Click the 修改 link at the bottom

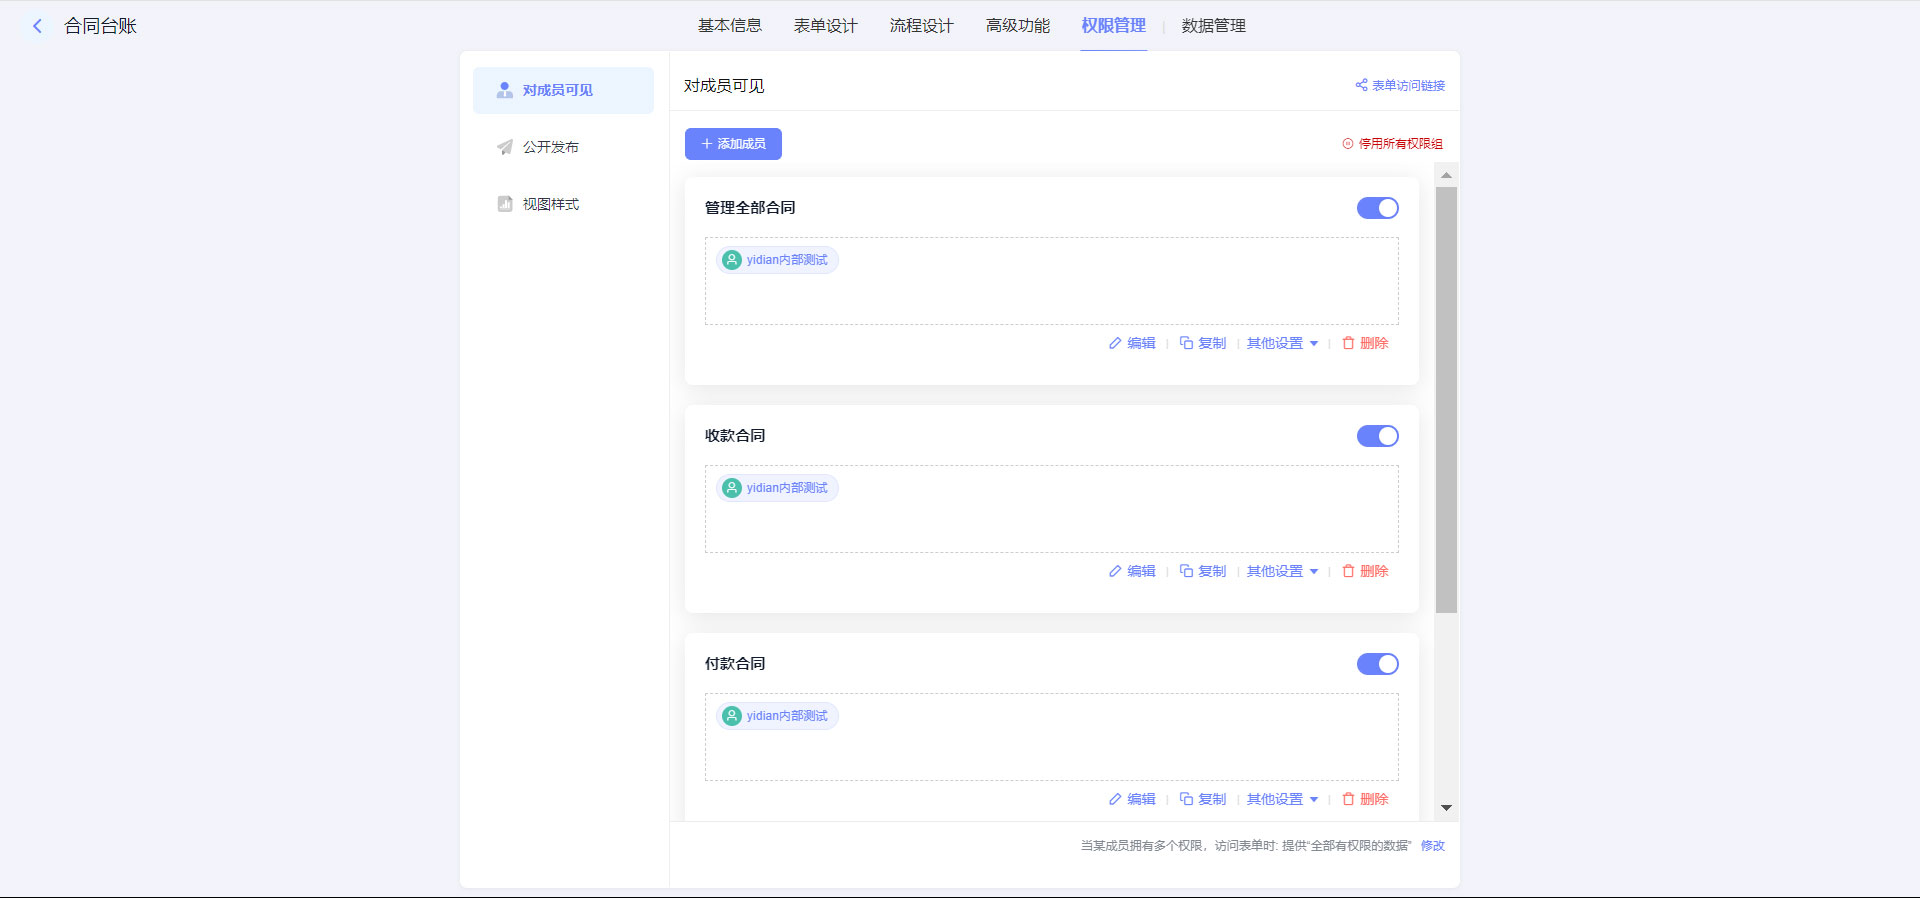pyautogui.click(x=1432, y=846)
